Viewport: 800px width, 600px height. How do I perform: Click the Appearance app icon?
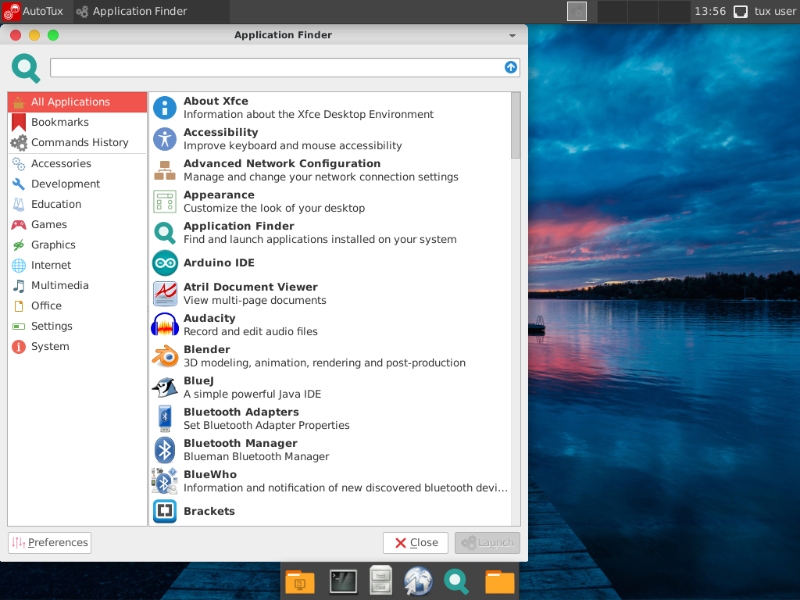pos(165,201)
